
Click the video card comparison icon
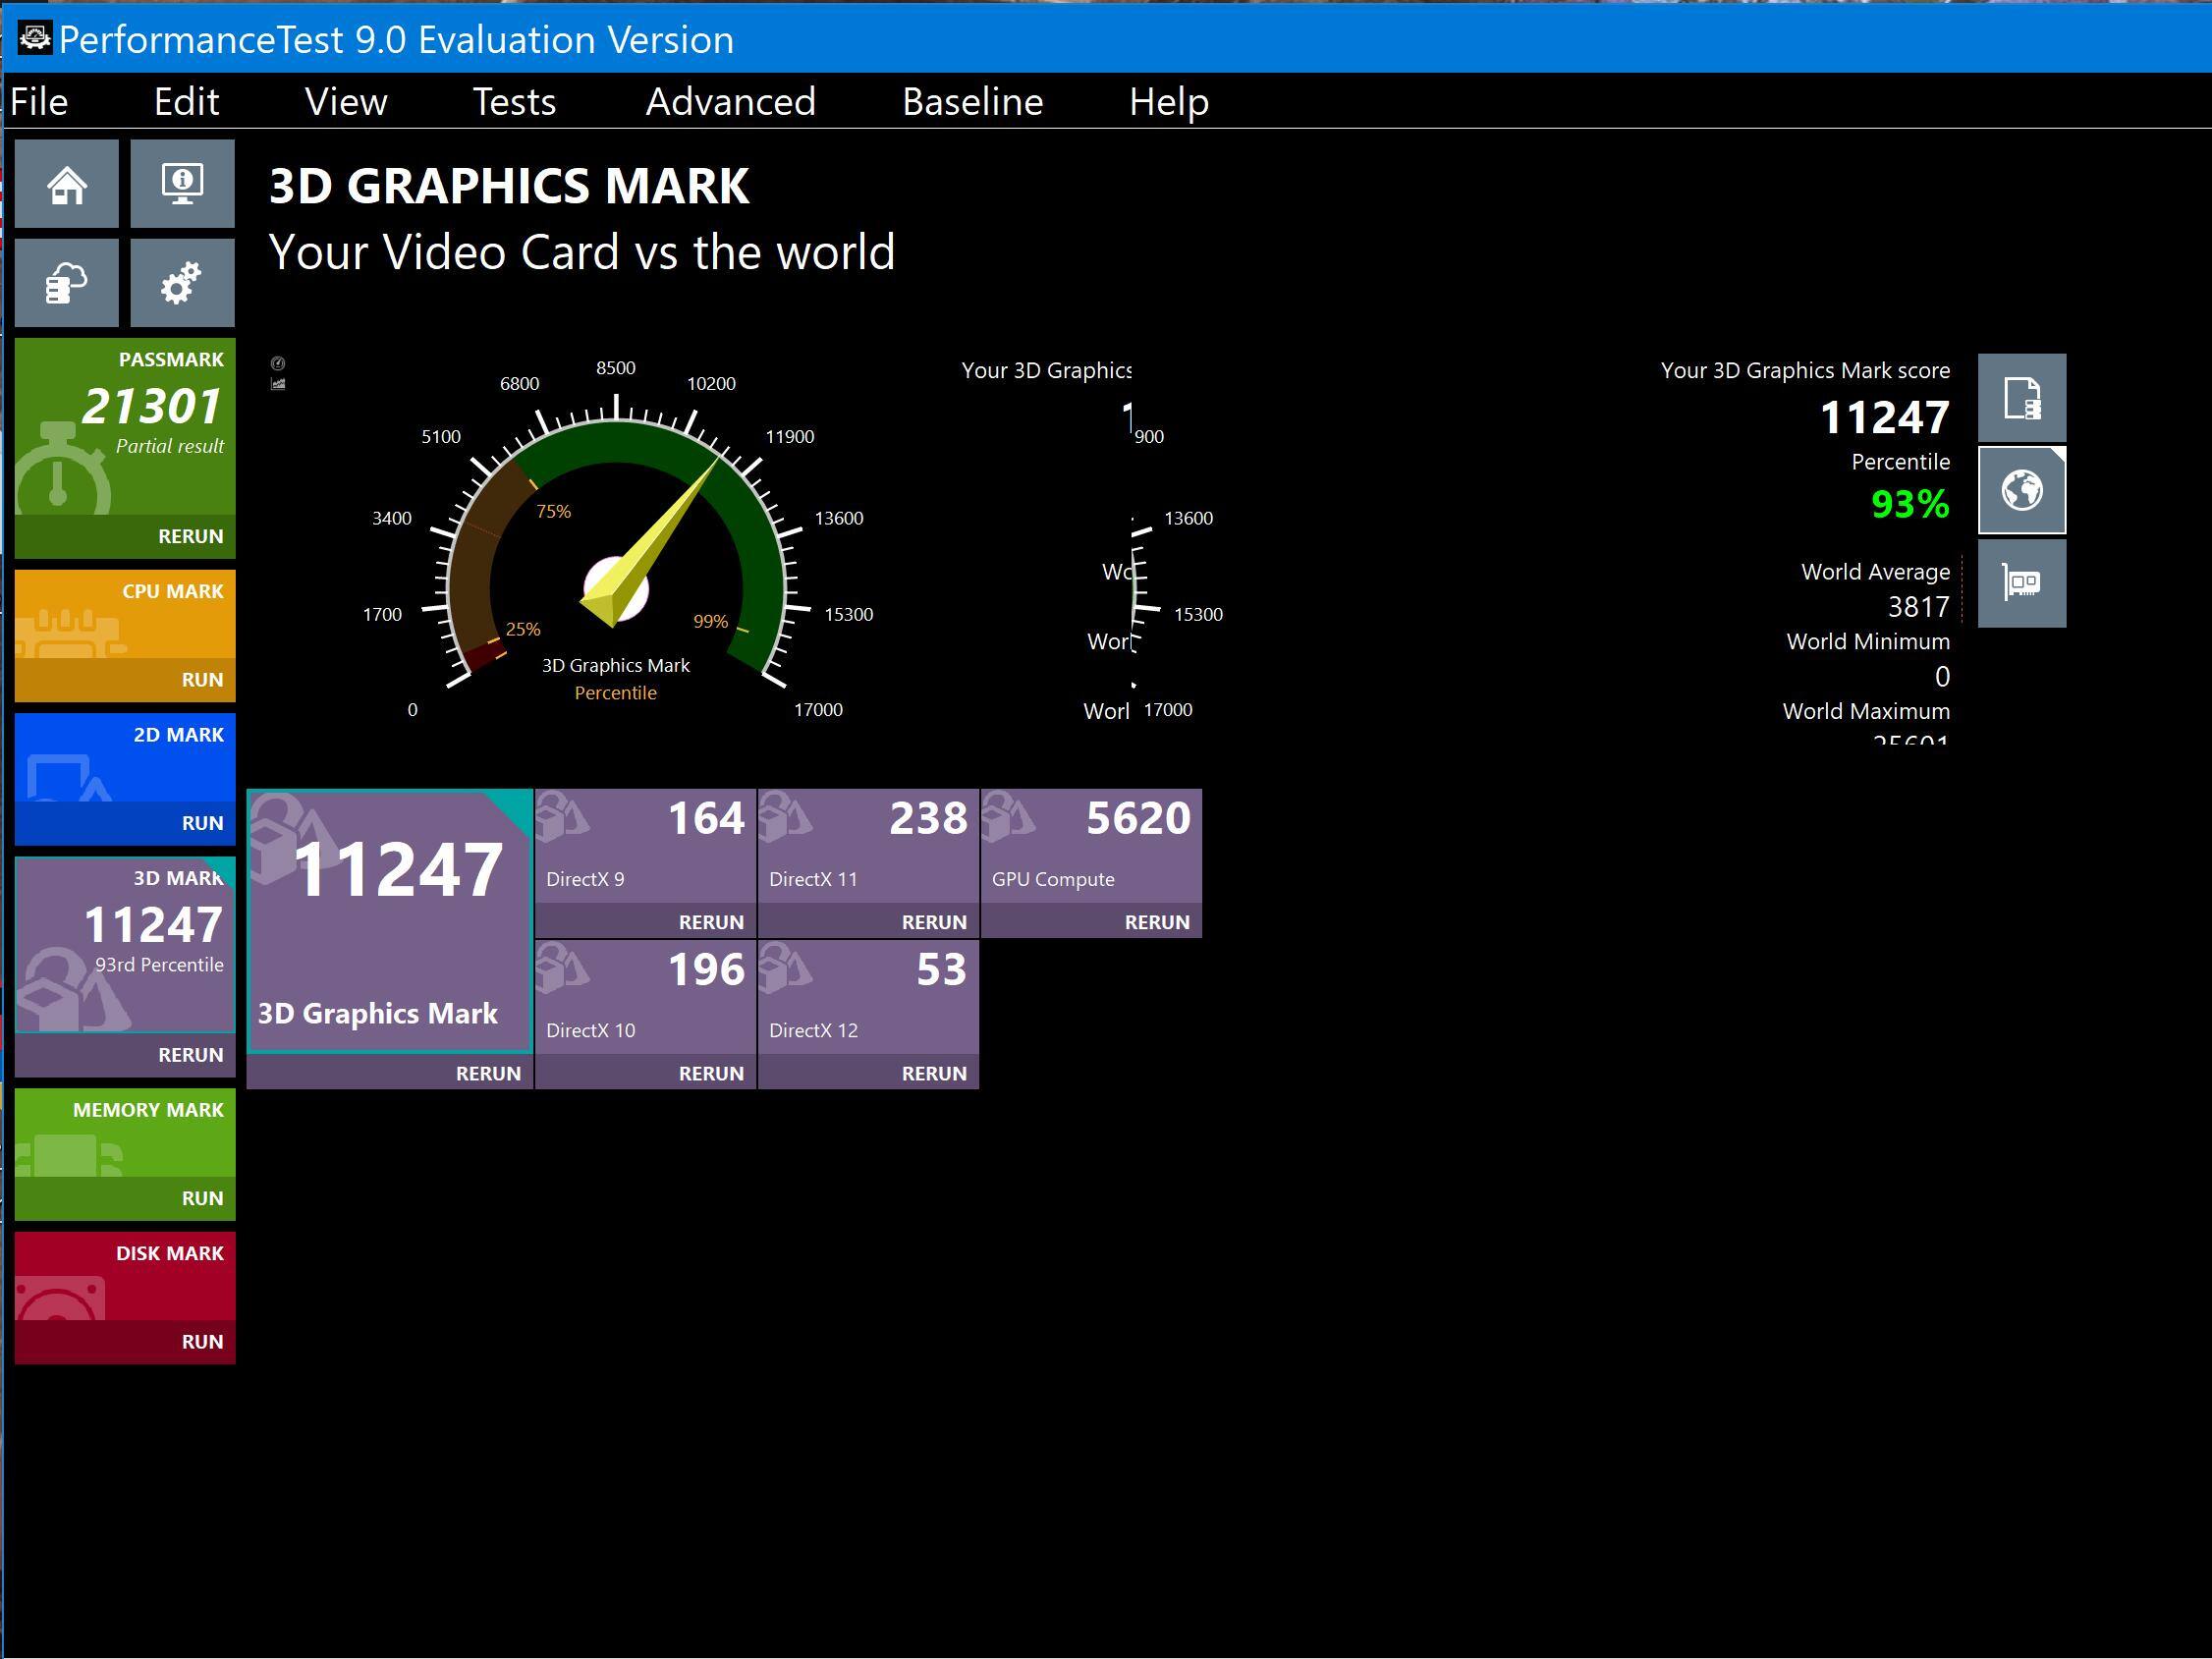click(x=2021, y=583)
